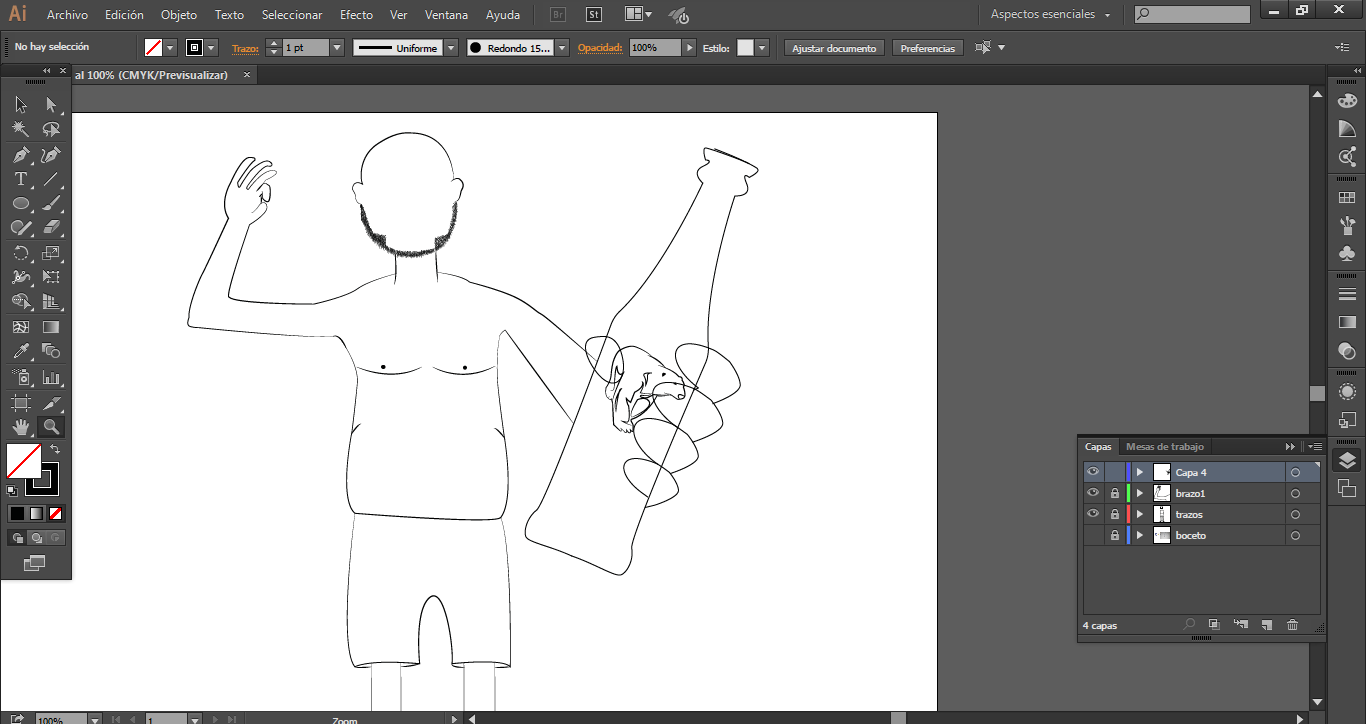Hide the Capa 4 layer

click(1093, 472)
